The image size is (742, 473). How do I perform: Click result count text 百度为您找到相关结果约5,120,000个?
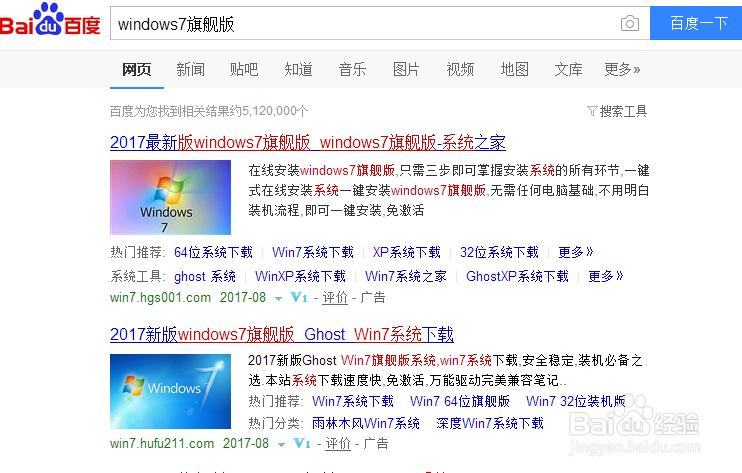click(x=209, y=111)
